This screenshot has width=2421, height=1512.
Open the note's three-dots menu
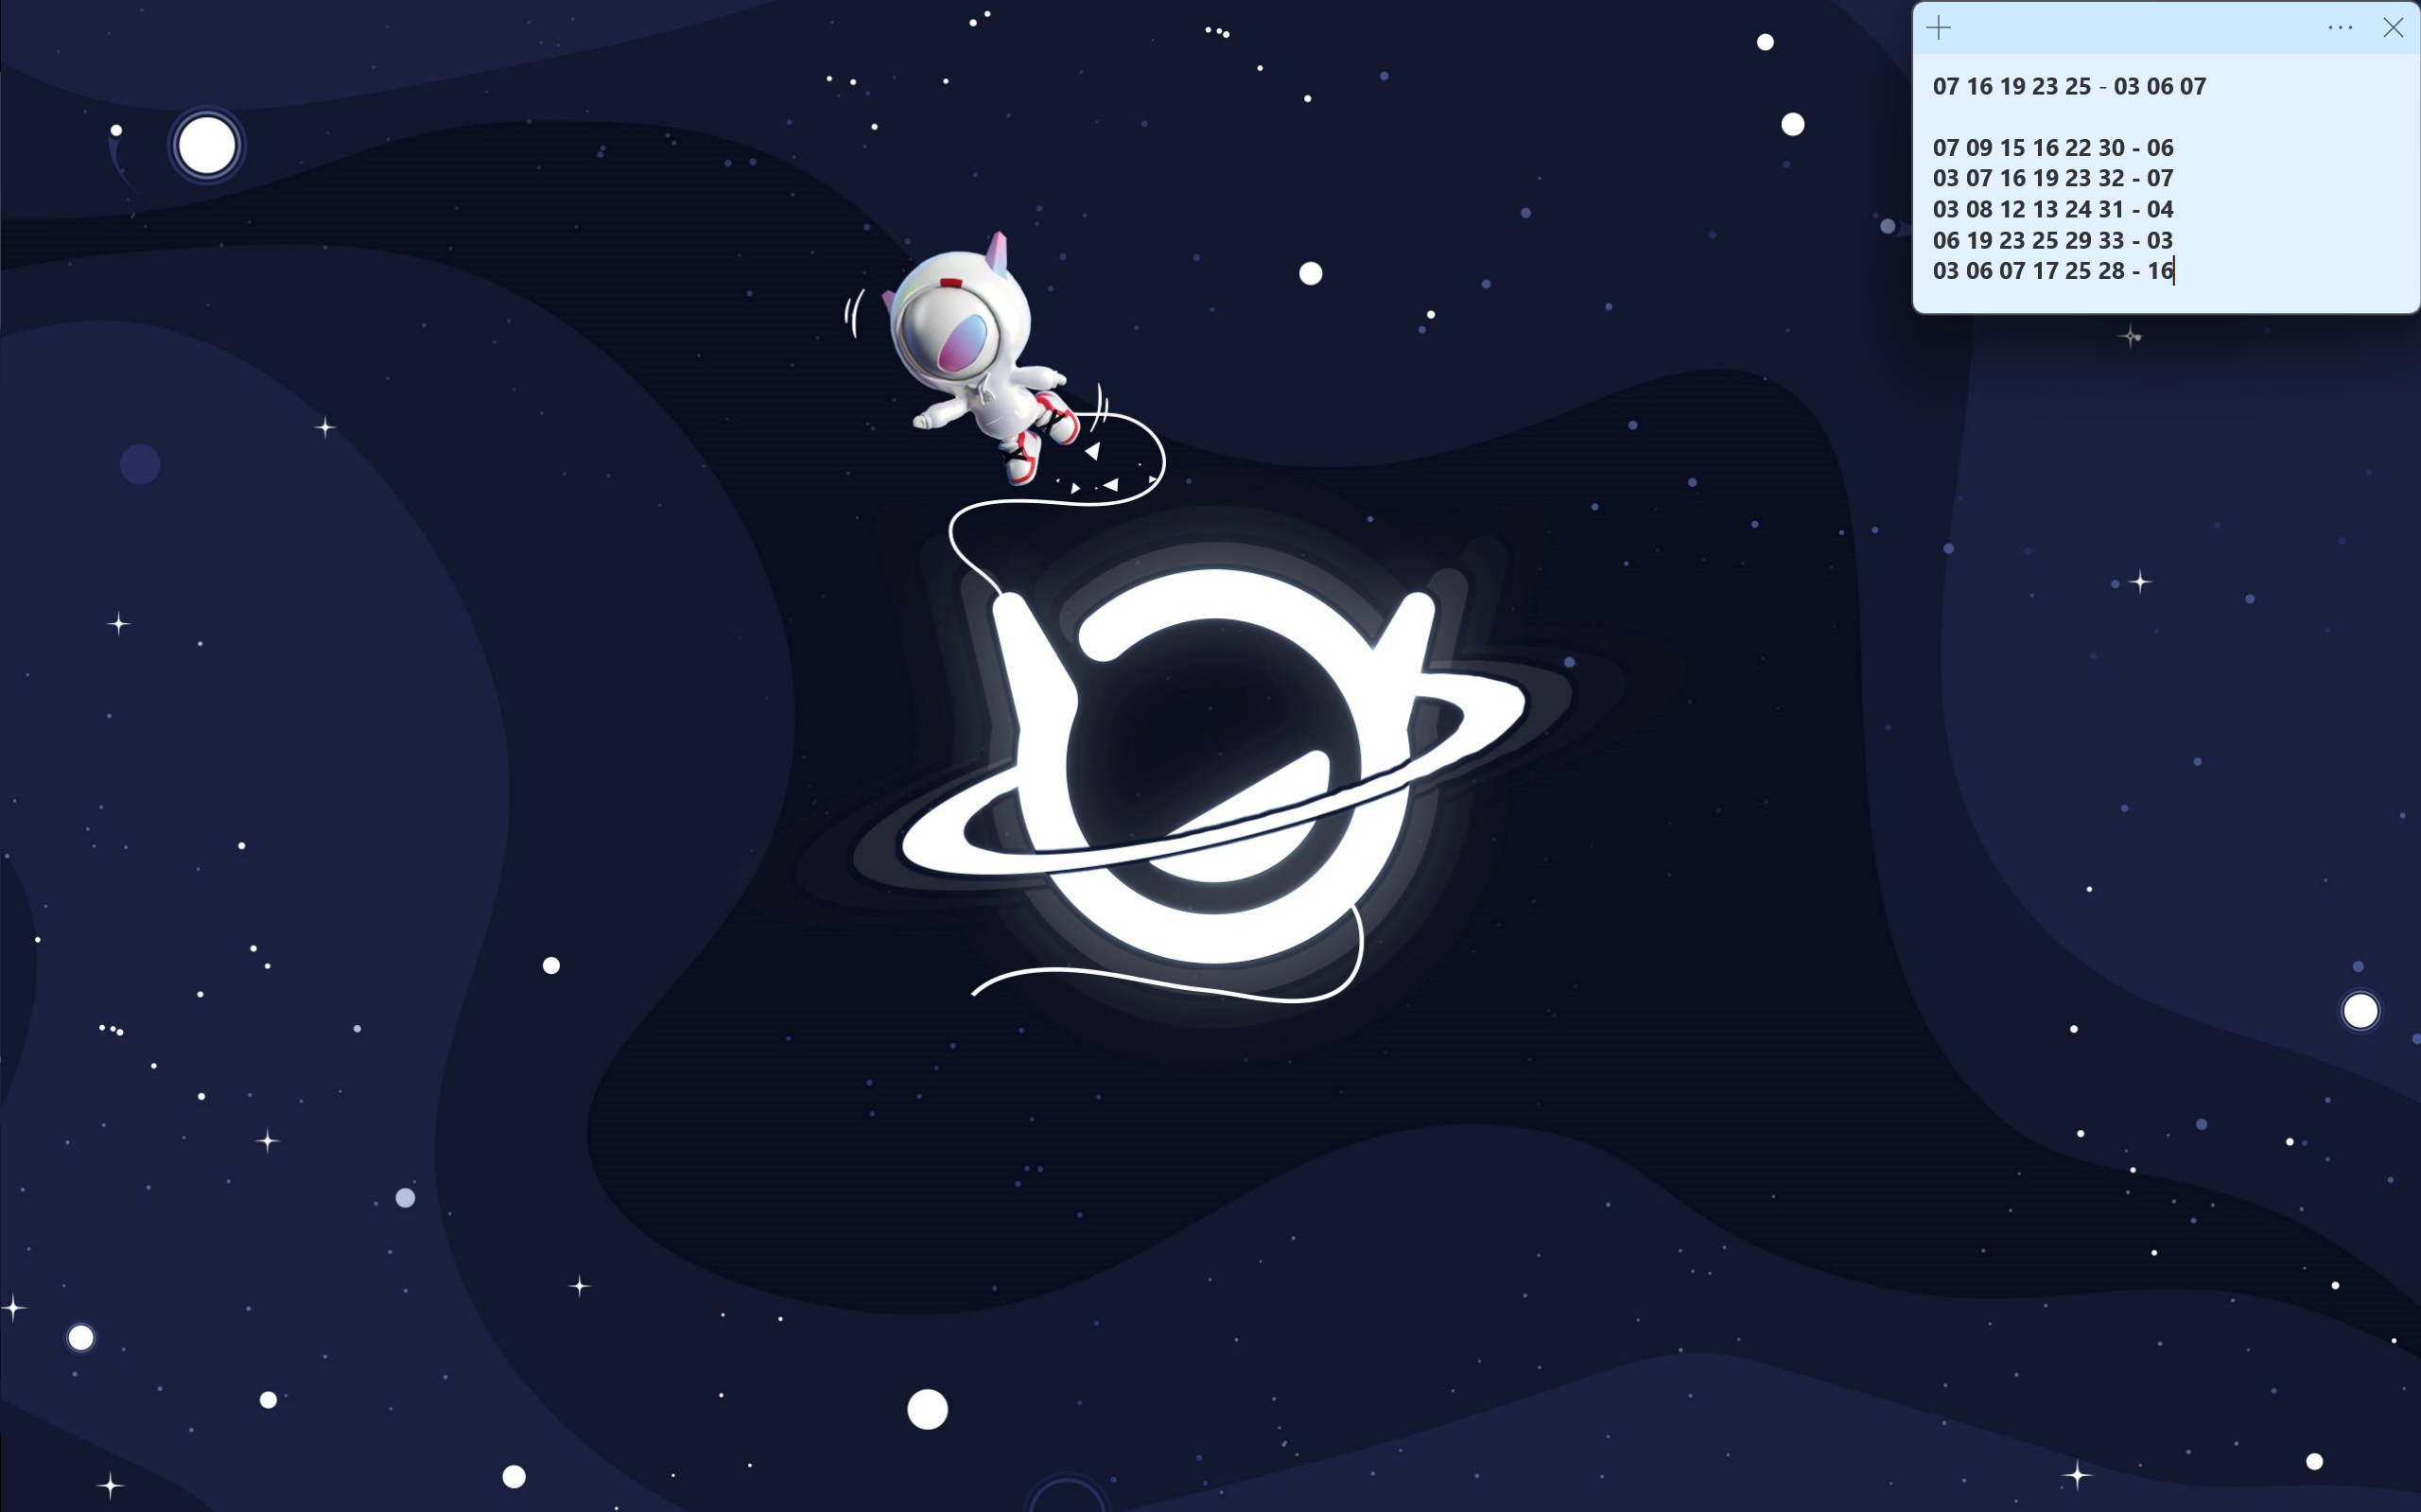[x=2340, y=28]
